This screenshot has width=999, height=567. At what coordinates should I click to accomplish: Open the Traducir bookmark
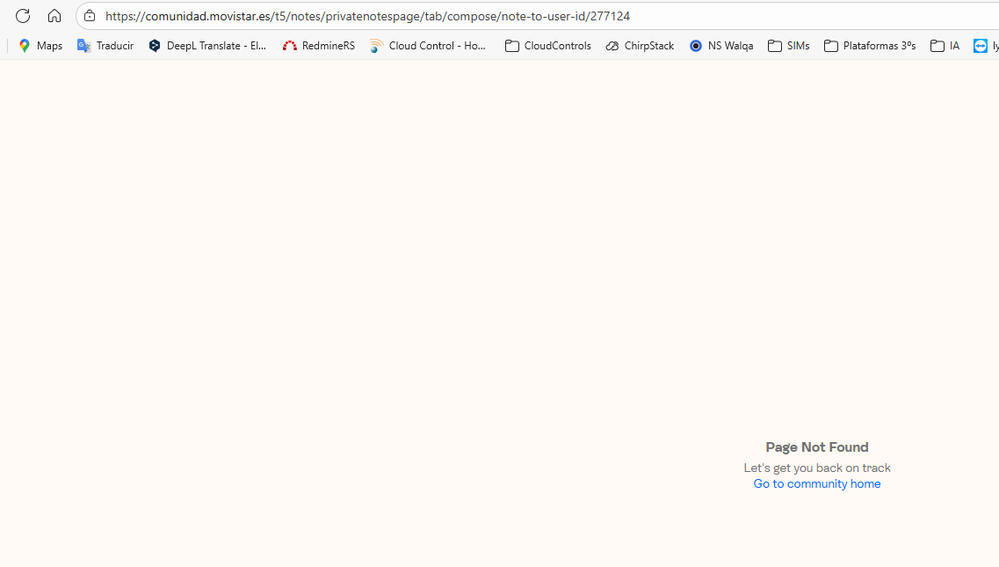(105, 46)
